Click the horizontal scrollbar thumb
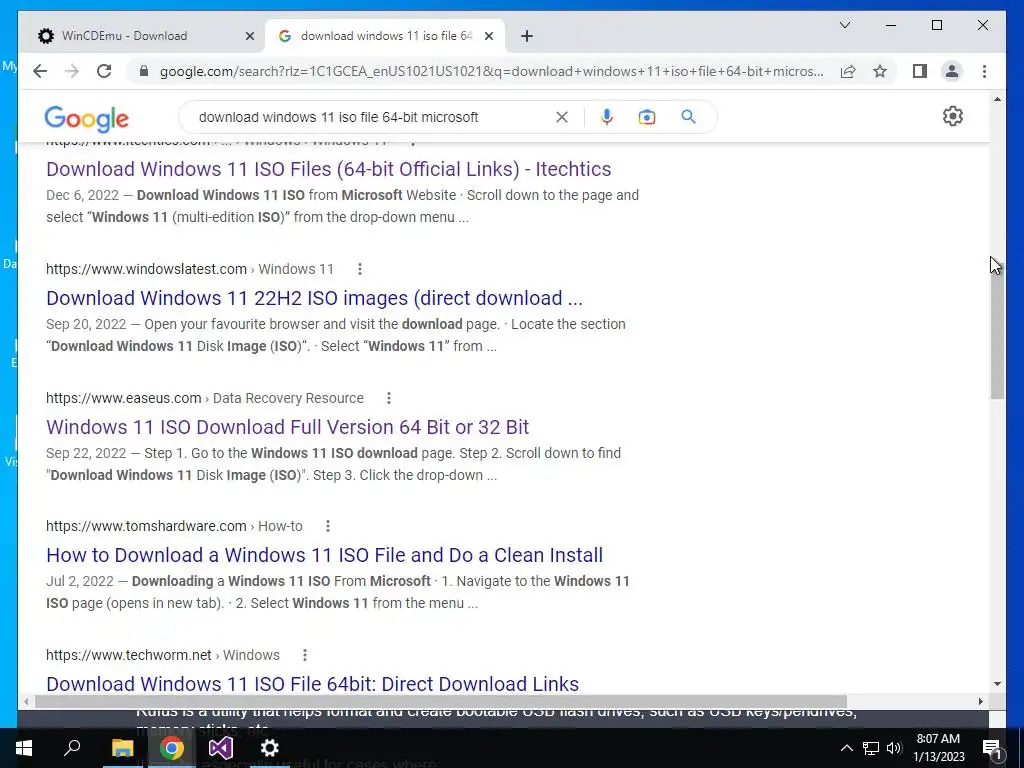 (440, 701)
